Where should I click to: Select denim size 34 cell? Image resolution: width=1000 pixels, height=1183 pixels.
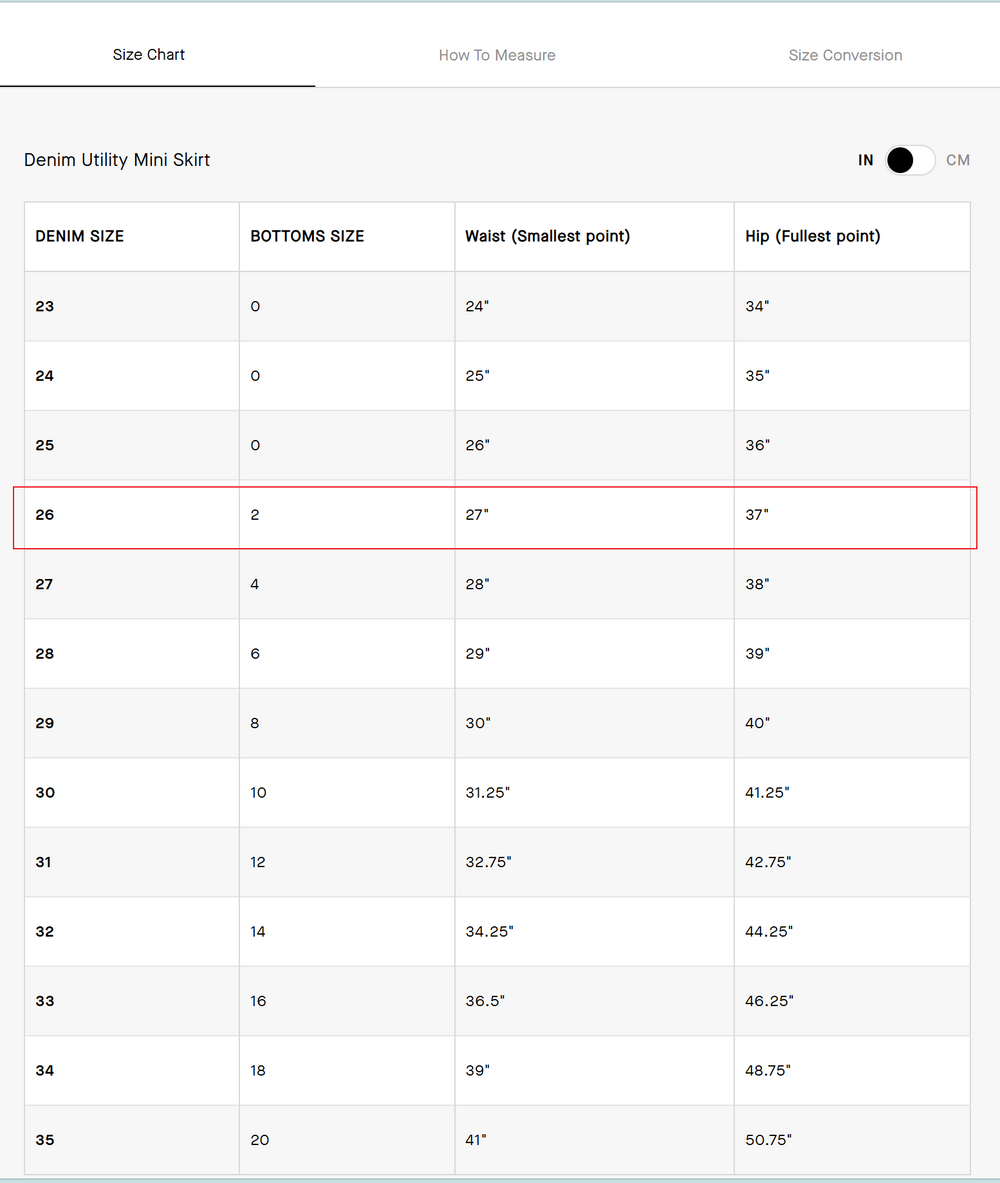132,1070
